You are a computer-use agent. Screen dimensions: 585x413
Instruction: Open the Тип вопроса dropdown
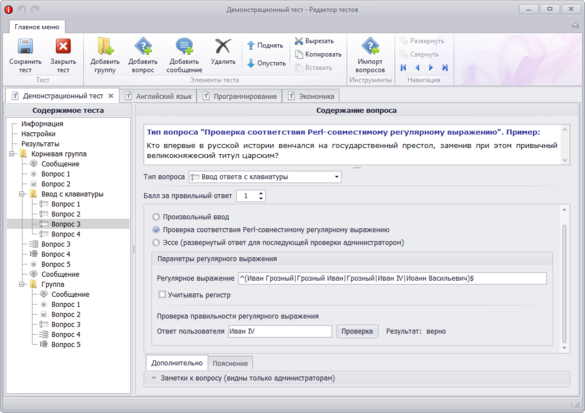tap(265, 177)
